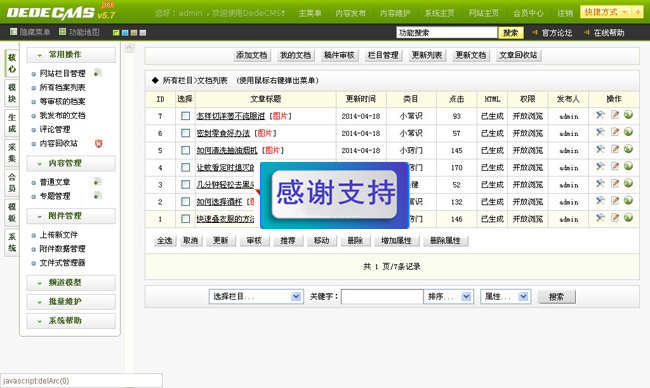Click the green preview globe for article ID 4

pos(628,166)
